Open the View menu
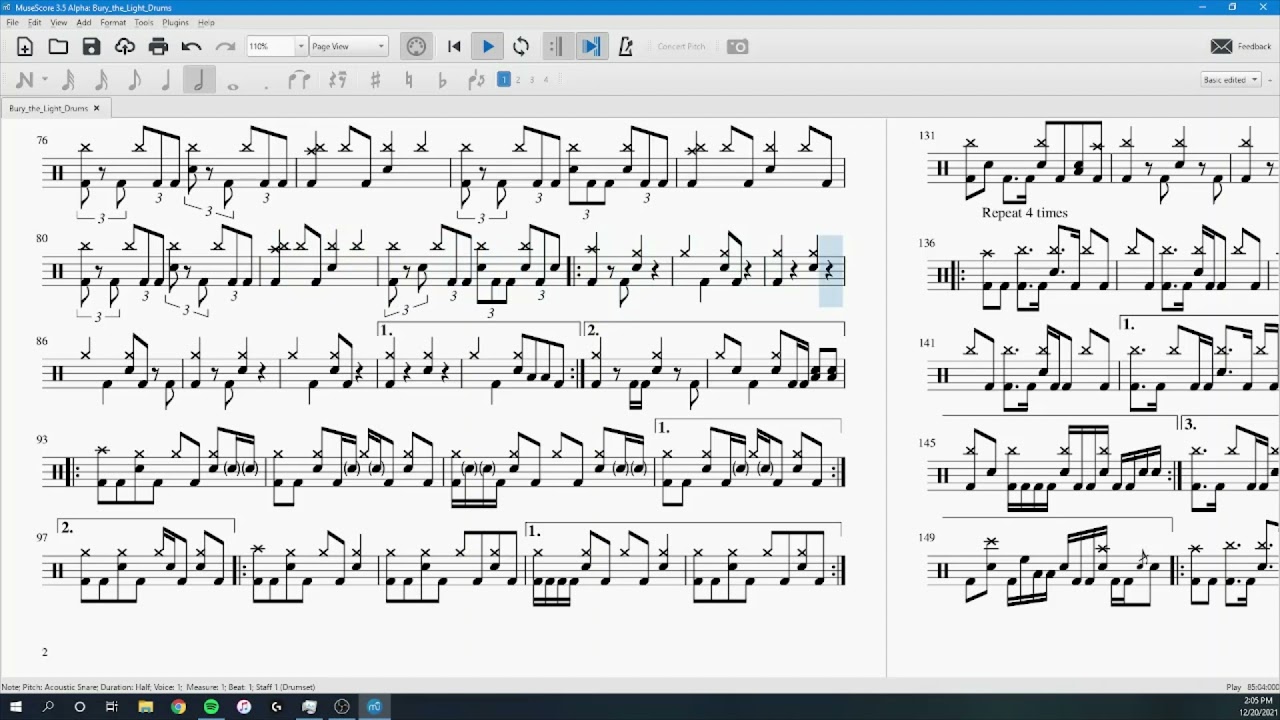The width and height of the screenshot is (1280, 720). pyautogui.click(x=59, y=22)
